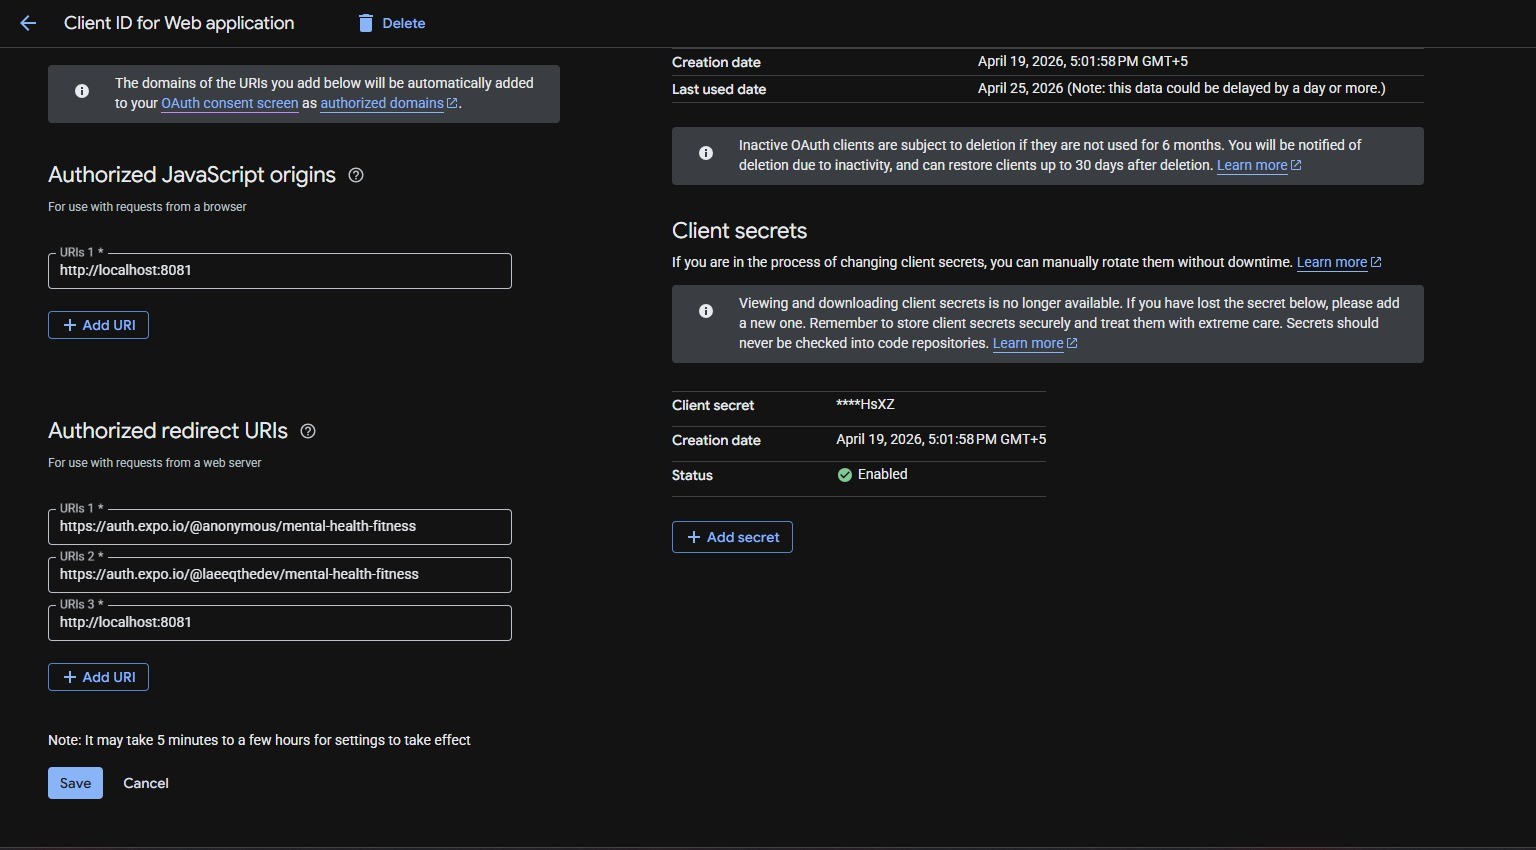Screen dimensions: 1536x850
Task: Click the note about settings taking effect
Action: (x=259, y=740)
